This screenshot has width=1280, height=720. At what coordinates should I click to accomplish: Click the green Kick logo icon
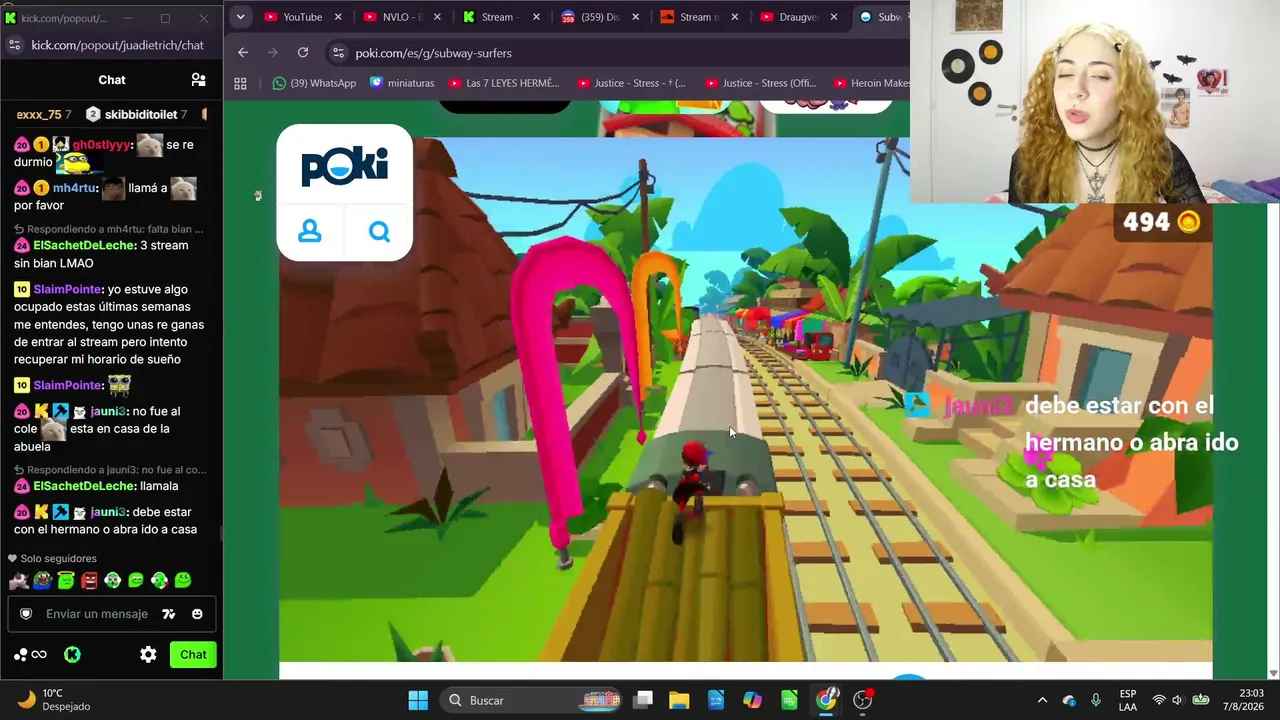72,655
